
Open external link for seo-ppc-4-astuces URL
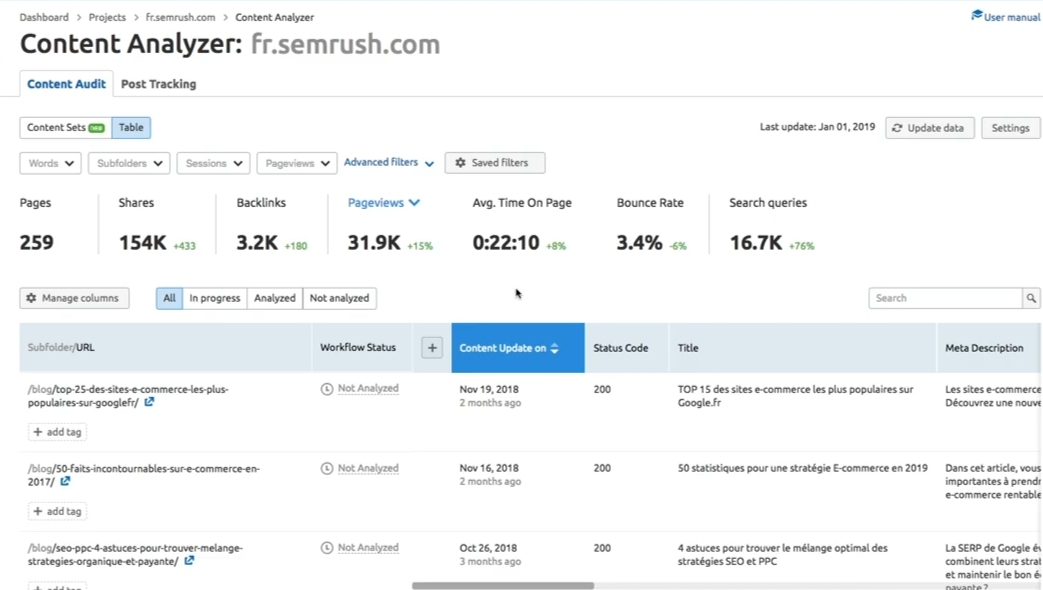[189, 561]
